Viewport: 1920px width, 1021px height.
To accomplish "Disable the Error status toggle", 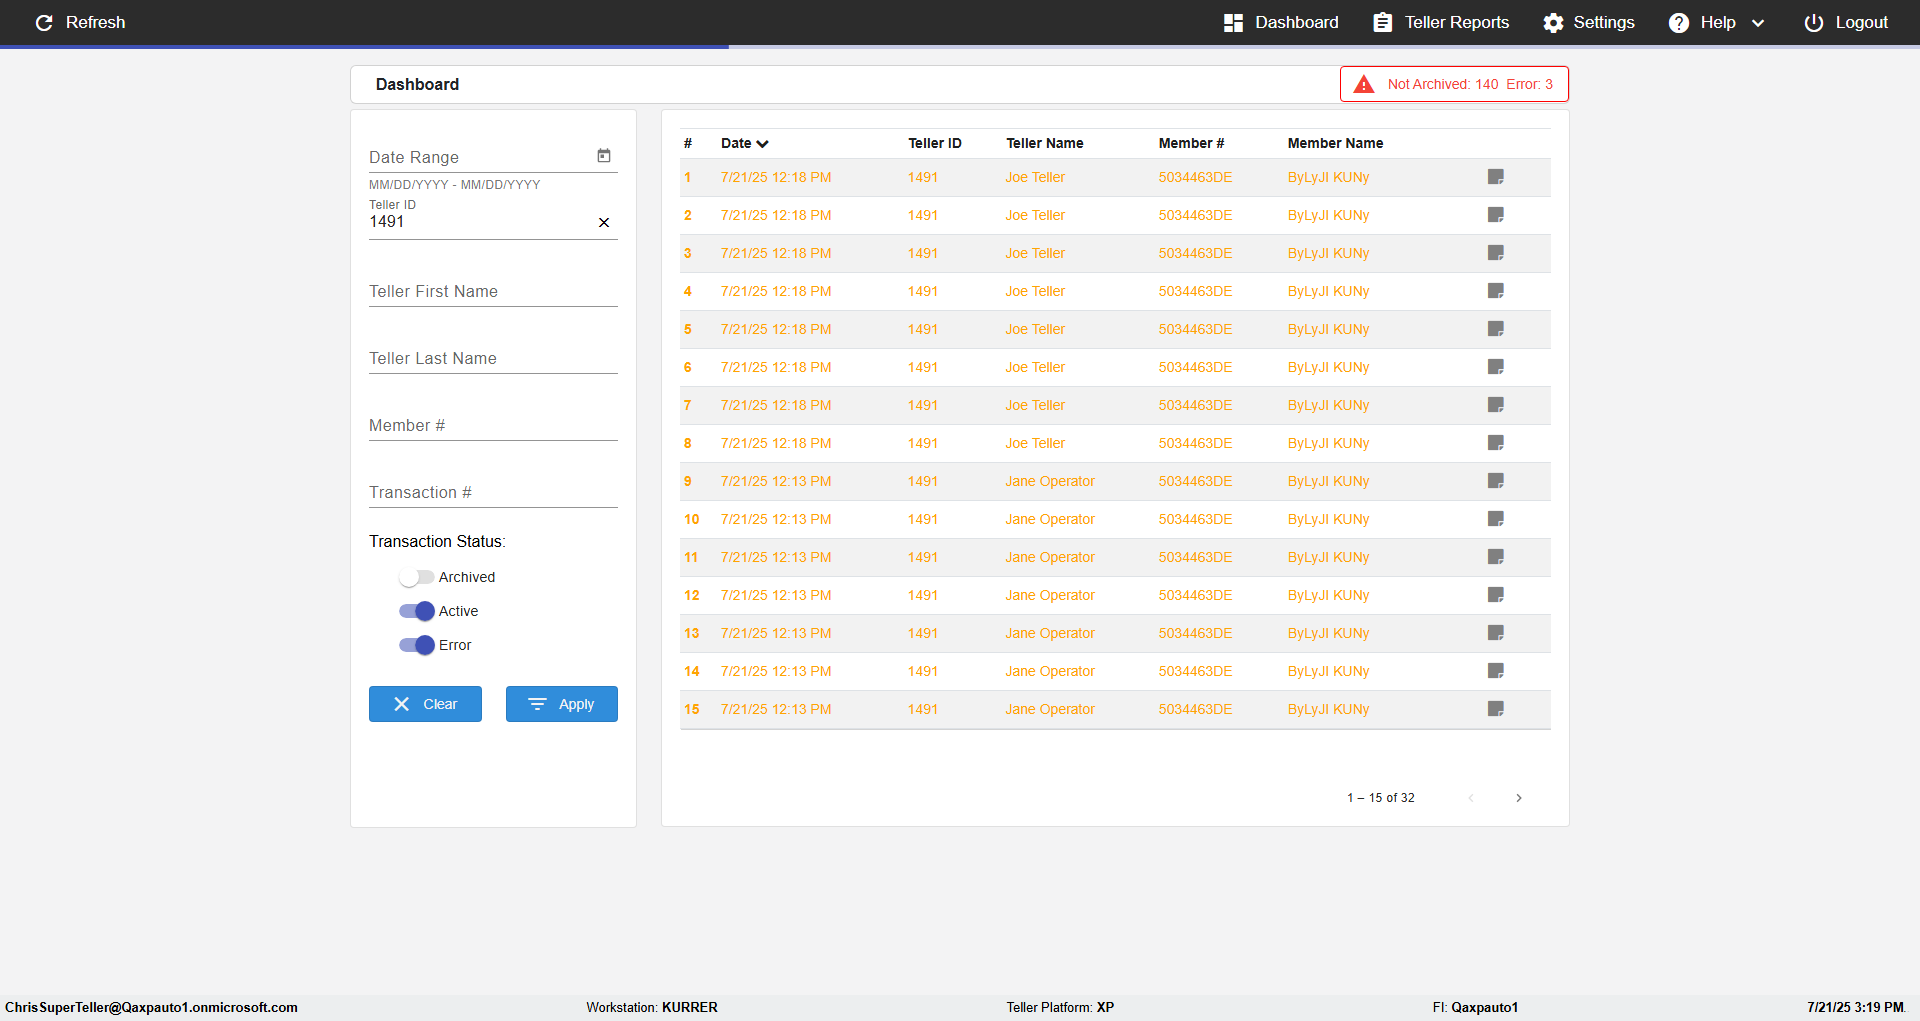I will (416, 645).
